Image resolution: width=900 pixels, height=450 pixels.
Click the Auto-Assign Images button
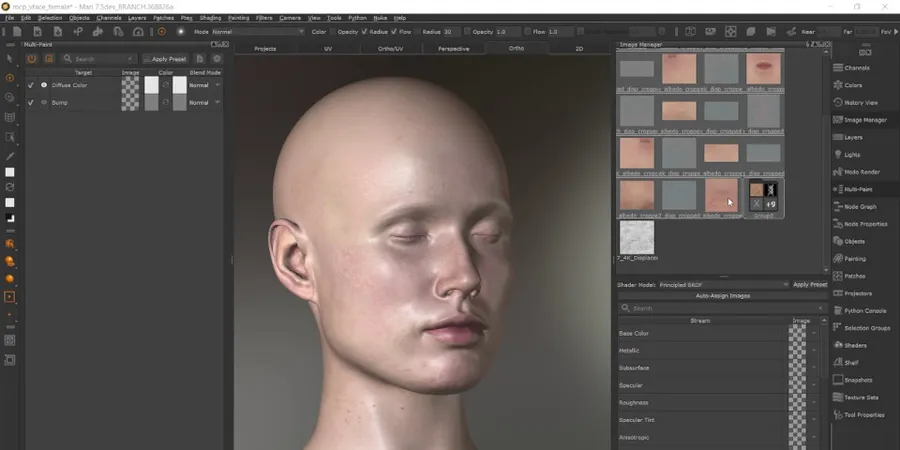[x=722, y=296]
